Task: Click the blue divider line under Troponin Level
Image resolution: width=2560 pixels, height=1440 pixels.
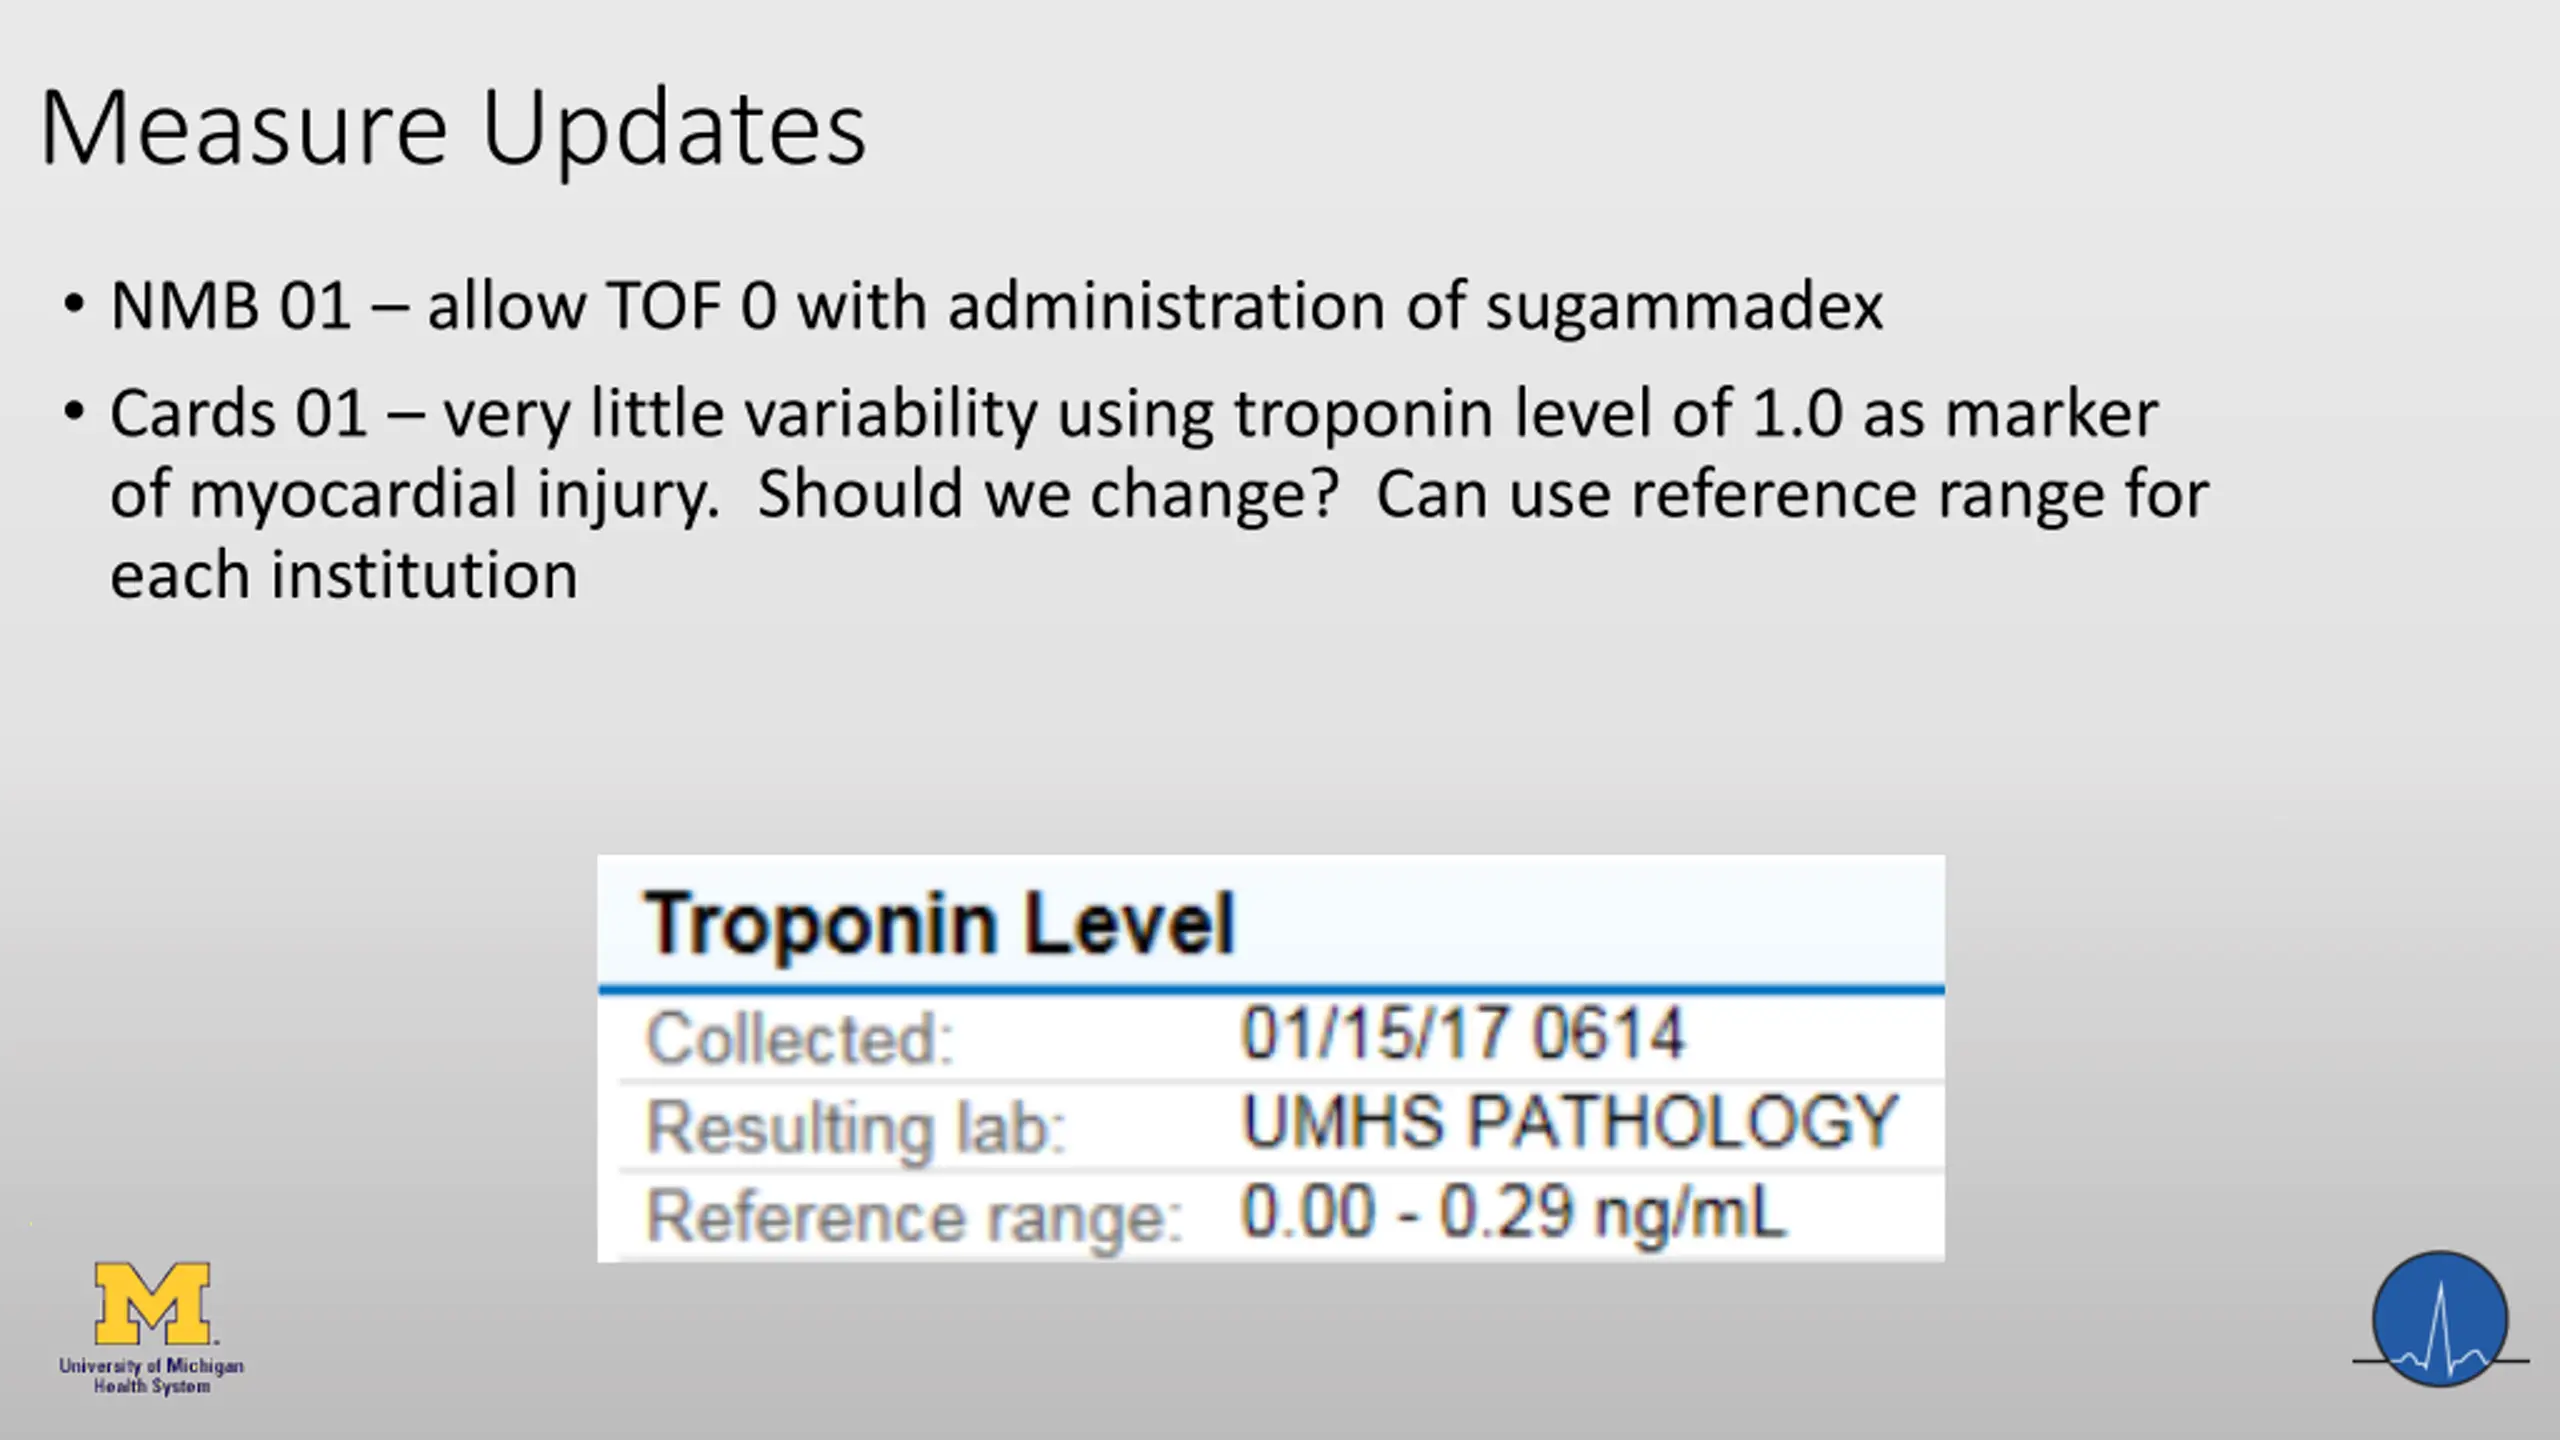Action: [1271, 990]
